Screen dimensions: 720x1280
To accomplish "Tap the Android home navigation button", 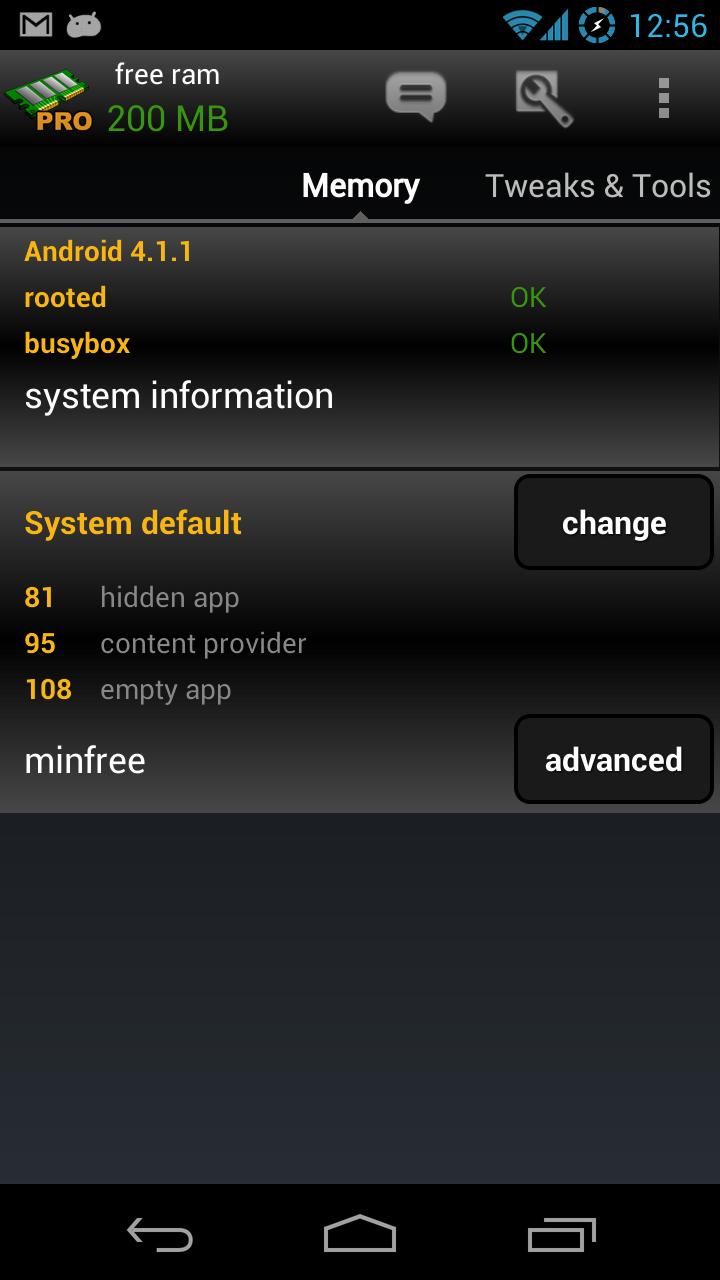I will coord(360,1234).
